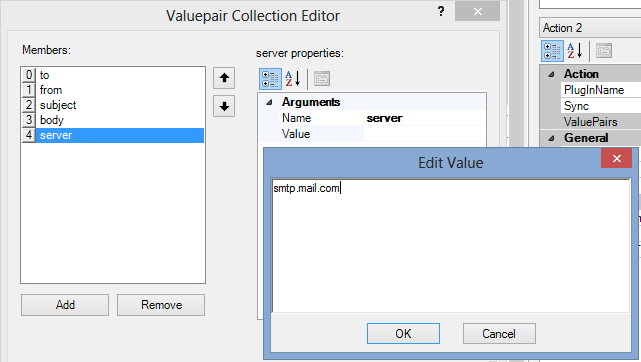Sort server properties alphabetically

[293, 79]
